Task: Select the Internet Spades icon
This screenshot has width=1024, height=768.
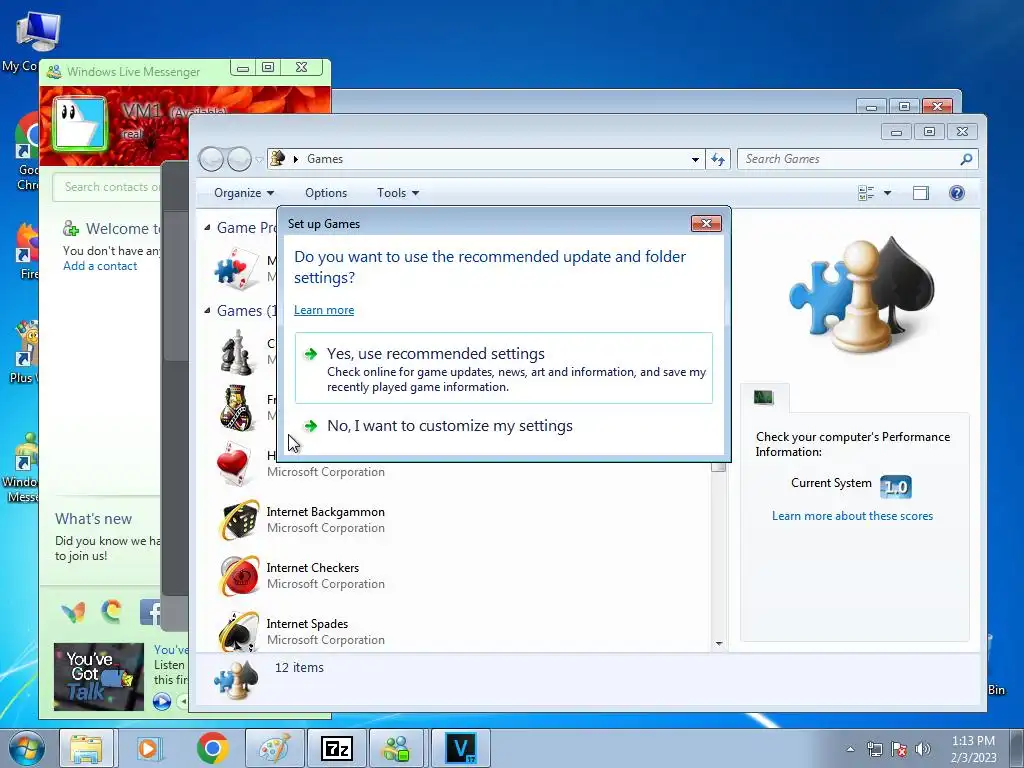Action: pyautogui.click(x=239, y=631)
